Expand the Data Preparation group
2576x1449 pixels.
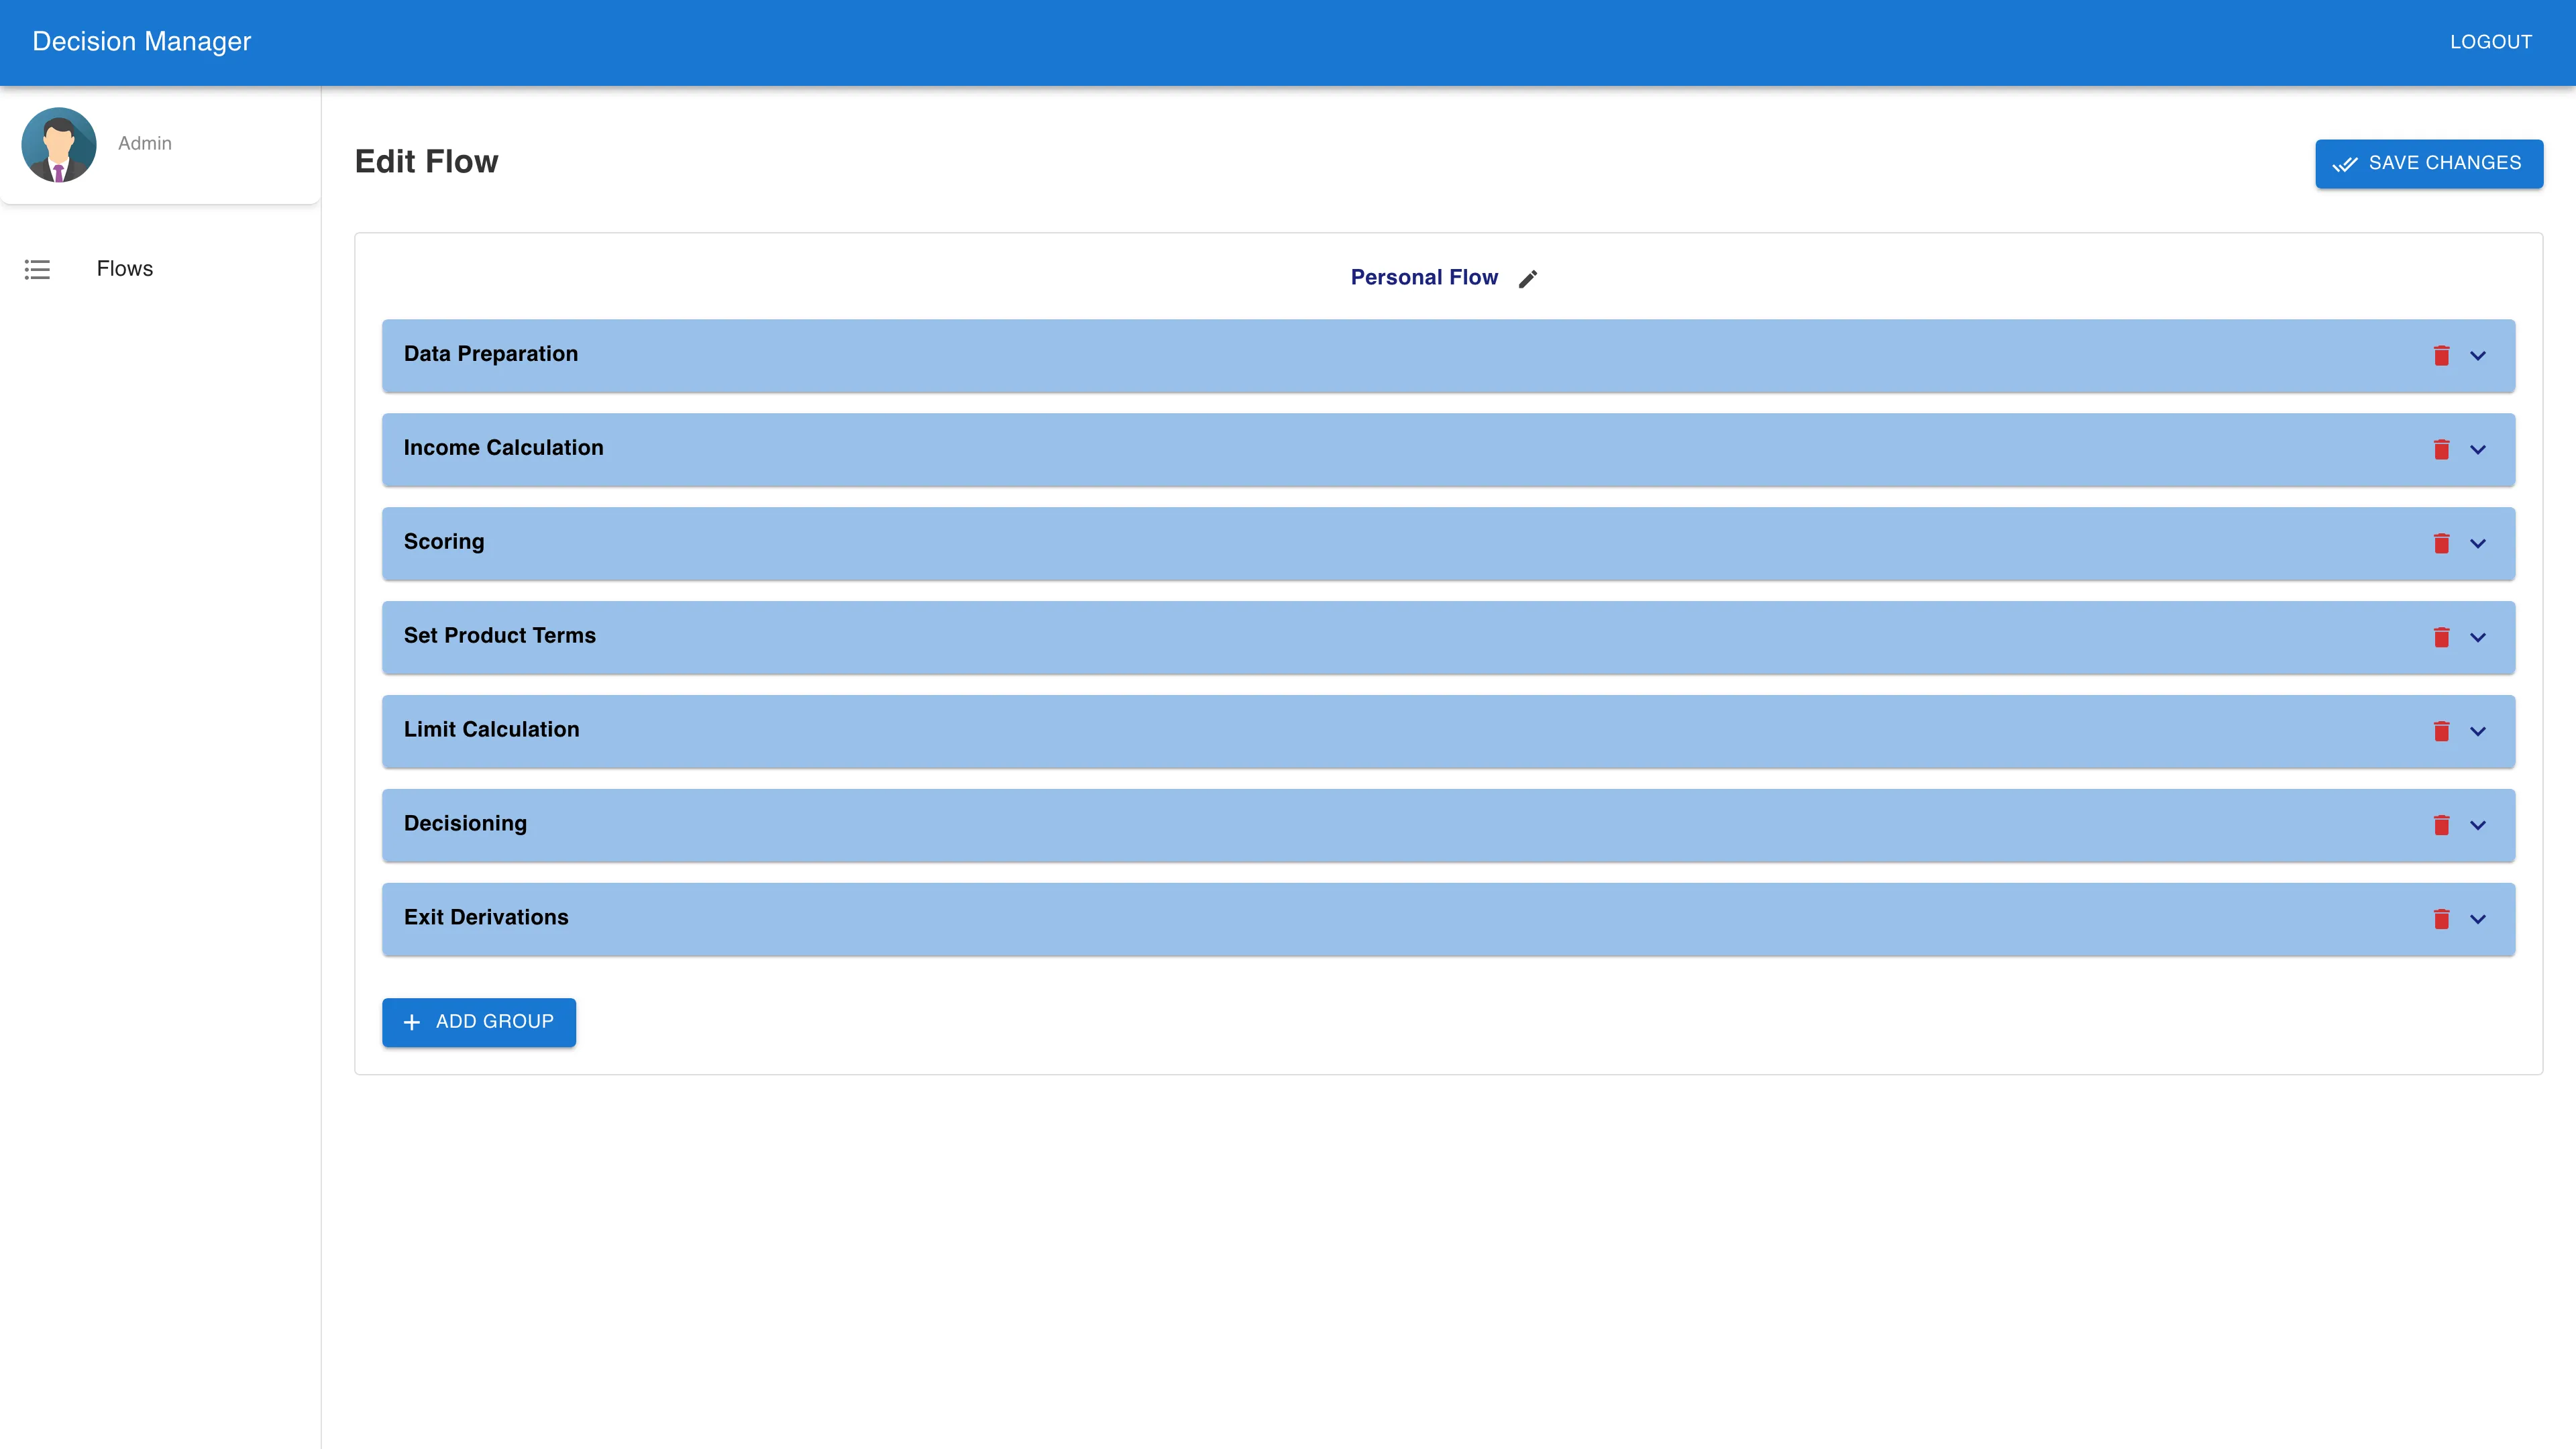[2478, 355]
